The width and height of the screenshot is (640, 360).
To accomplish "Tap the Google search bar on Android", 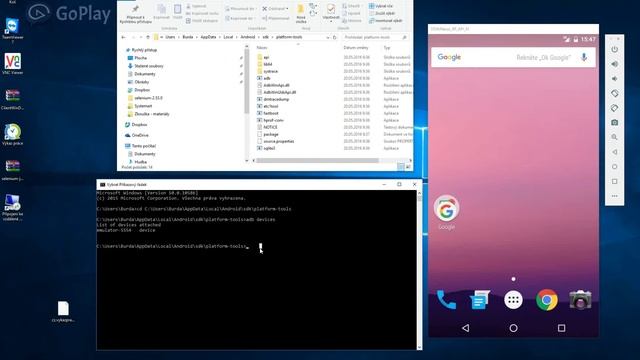I will (513, 57).
